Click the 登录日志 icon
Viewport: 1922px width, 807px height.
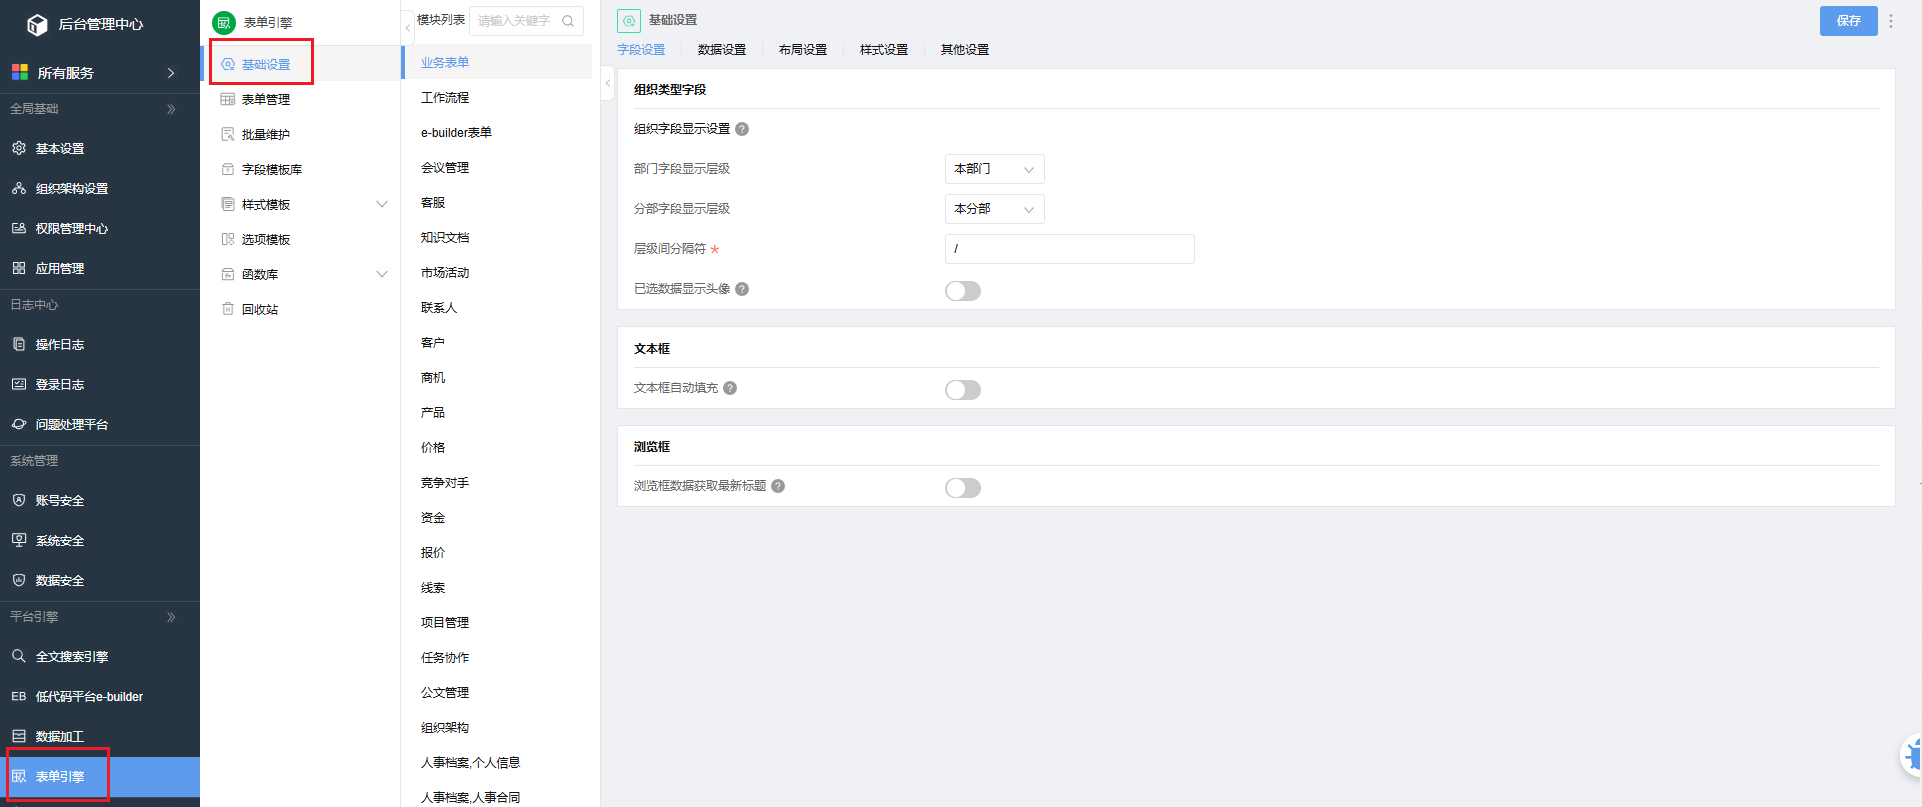(19, 384)
